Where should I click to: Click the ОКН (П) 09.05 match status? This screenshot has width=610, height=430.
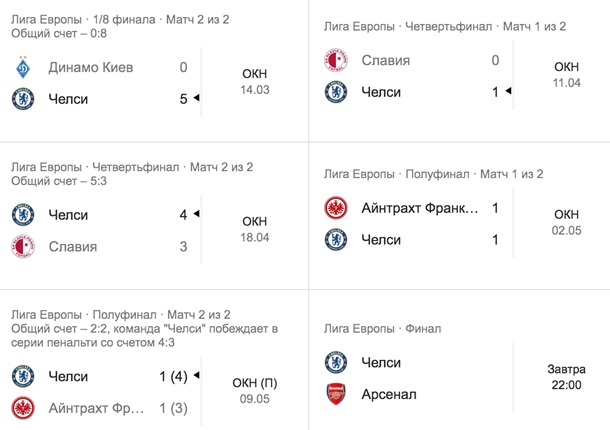point(254,392)
